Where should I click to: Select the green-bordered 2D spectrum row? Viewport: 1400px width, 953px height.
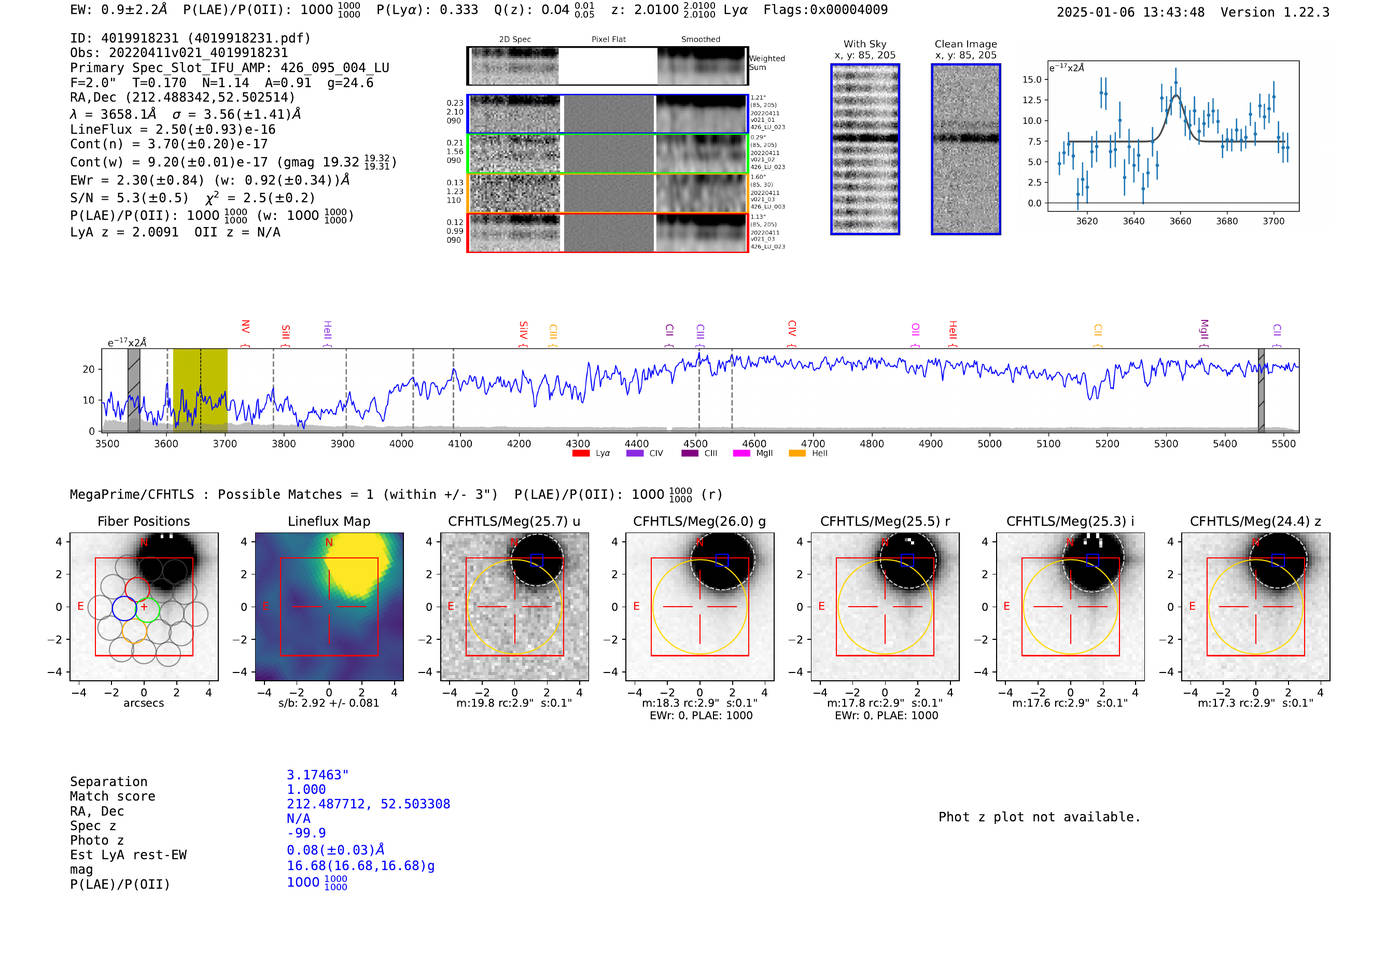tap(608, 153)
